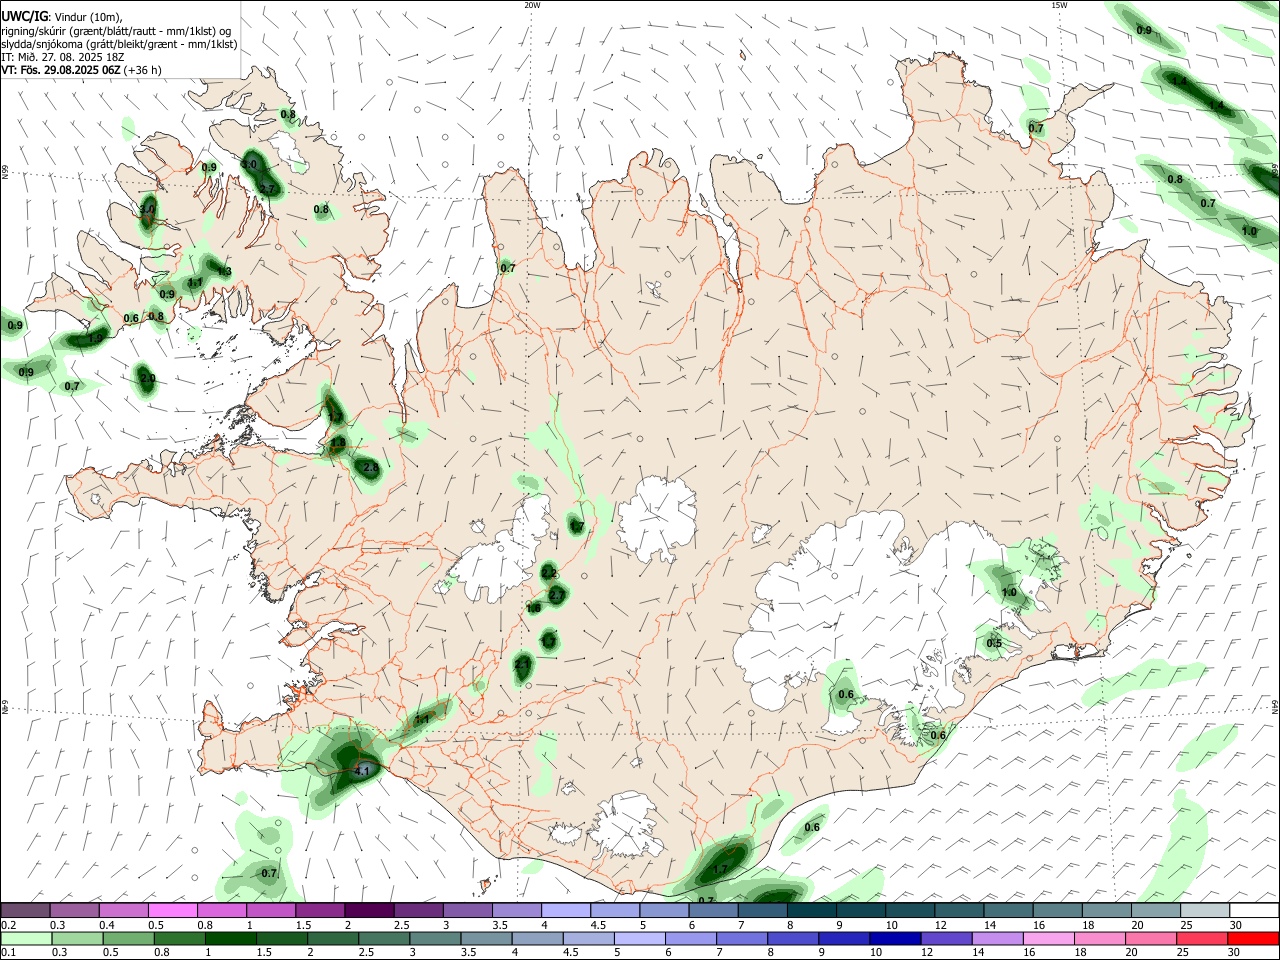Click the initial time Mið. 27. 08. 2025 18Z
This screenshot has width=1280, height=960.
[x=72, y=57]
